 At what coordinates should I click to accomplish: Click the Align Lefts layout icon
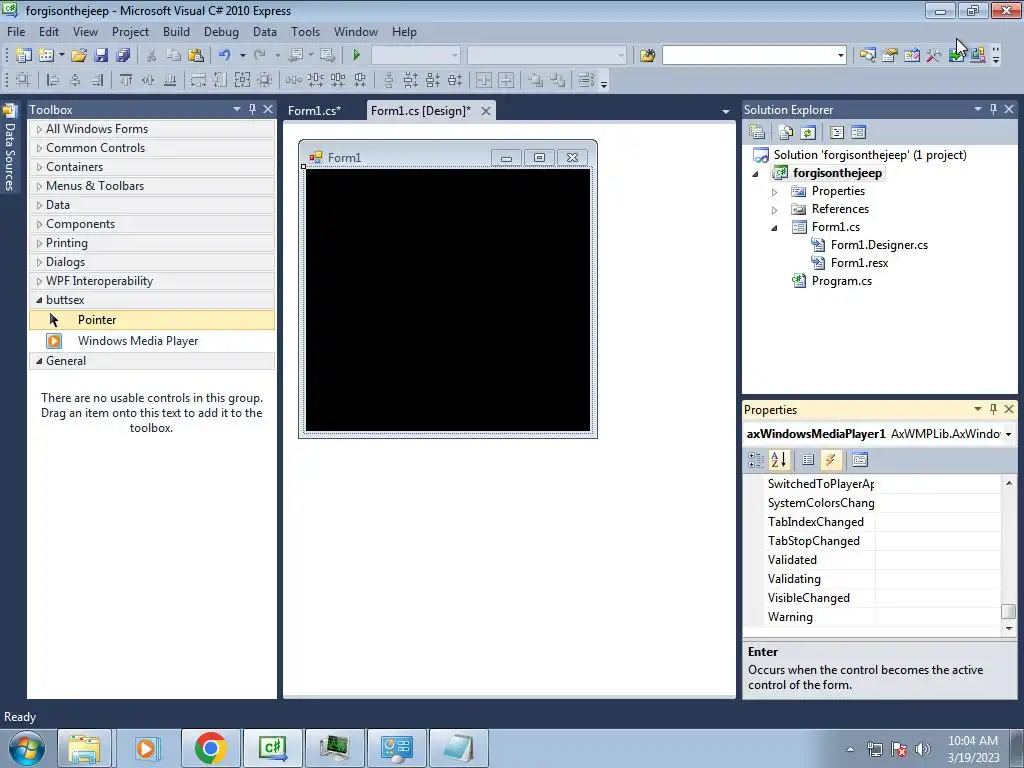[x=53, y=80]
